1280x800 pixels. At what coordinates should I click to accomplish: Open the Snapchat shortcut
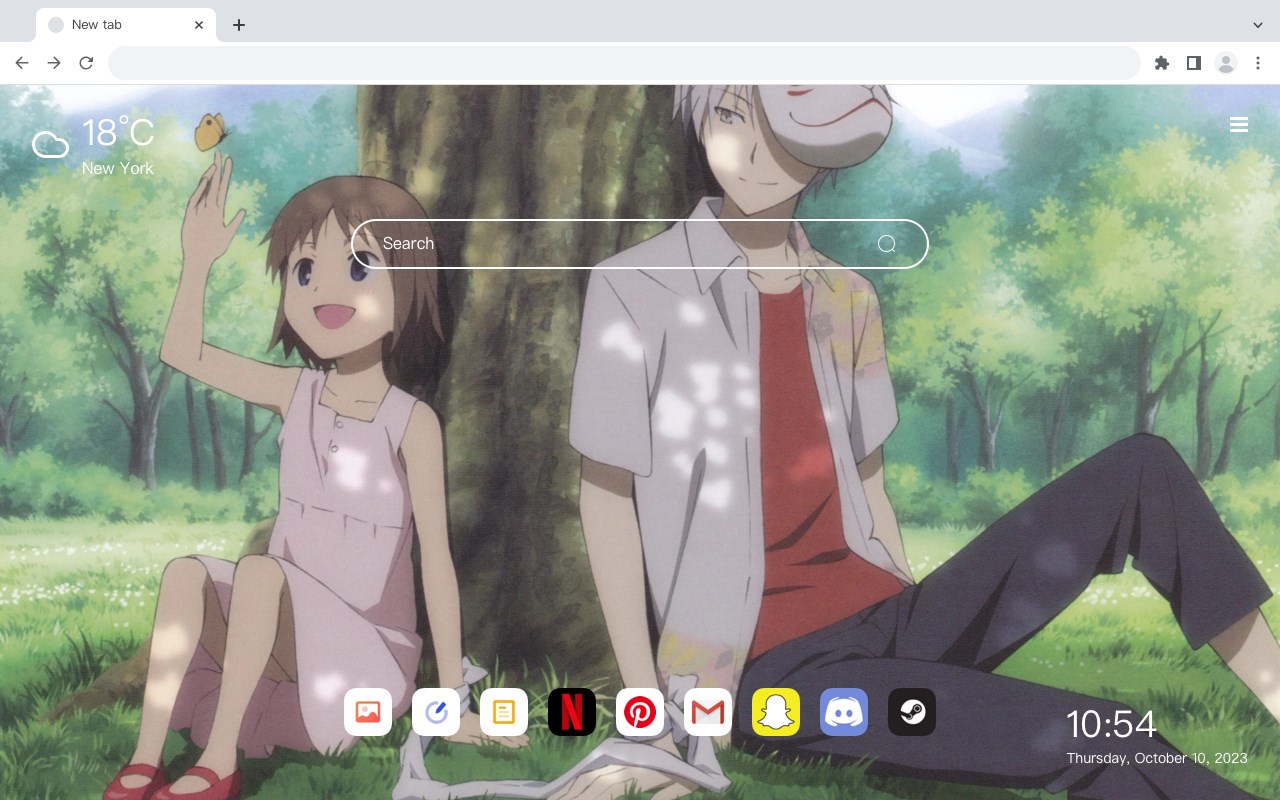tap(776, 712)
